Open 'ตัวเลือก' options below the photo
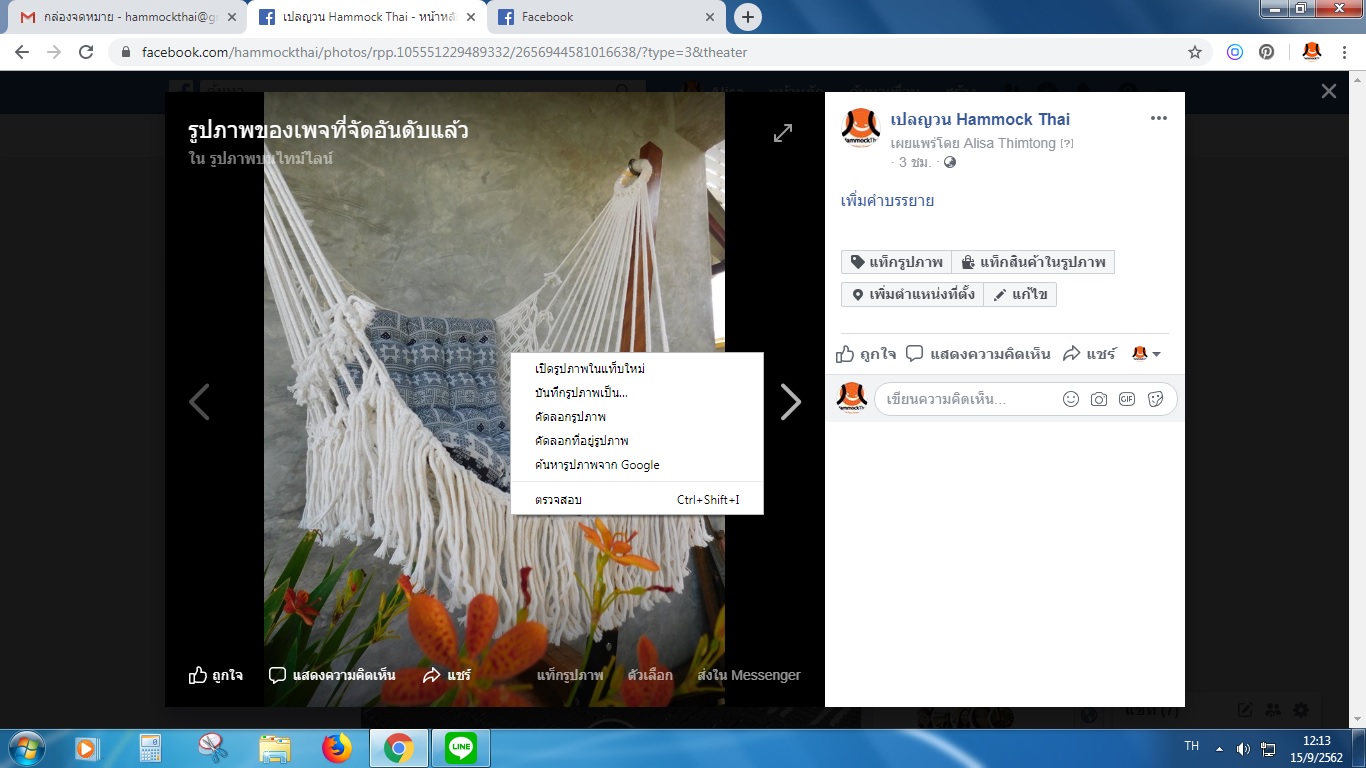1366x768 pixels. coord(650,675)
